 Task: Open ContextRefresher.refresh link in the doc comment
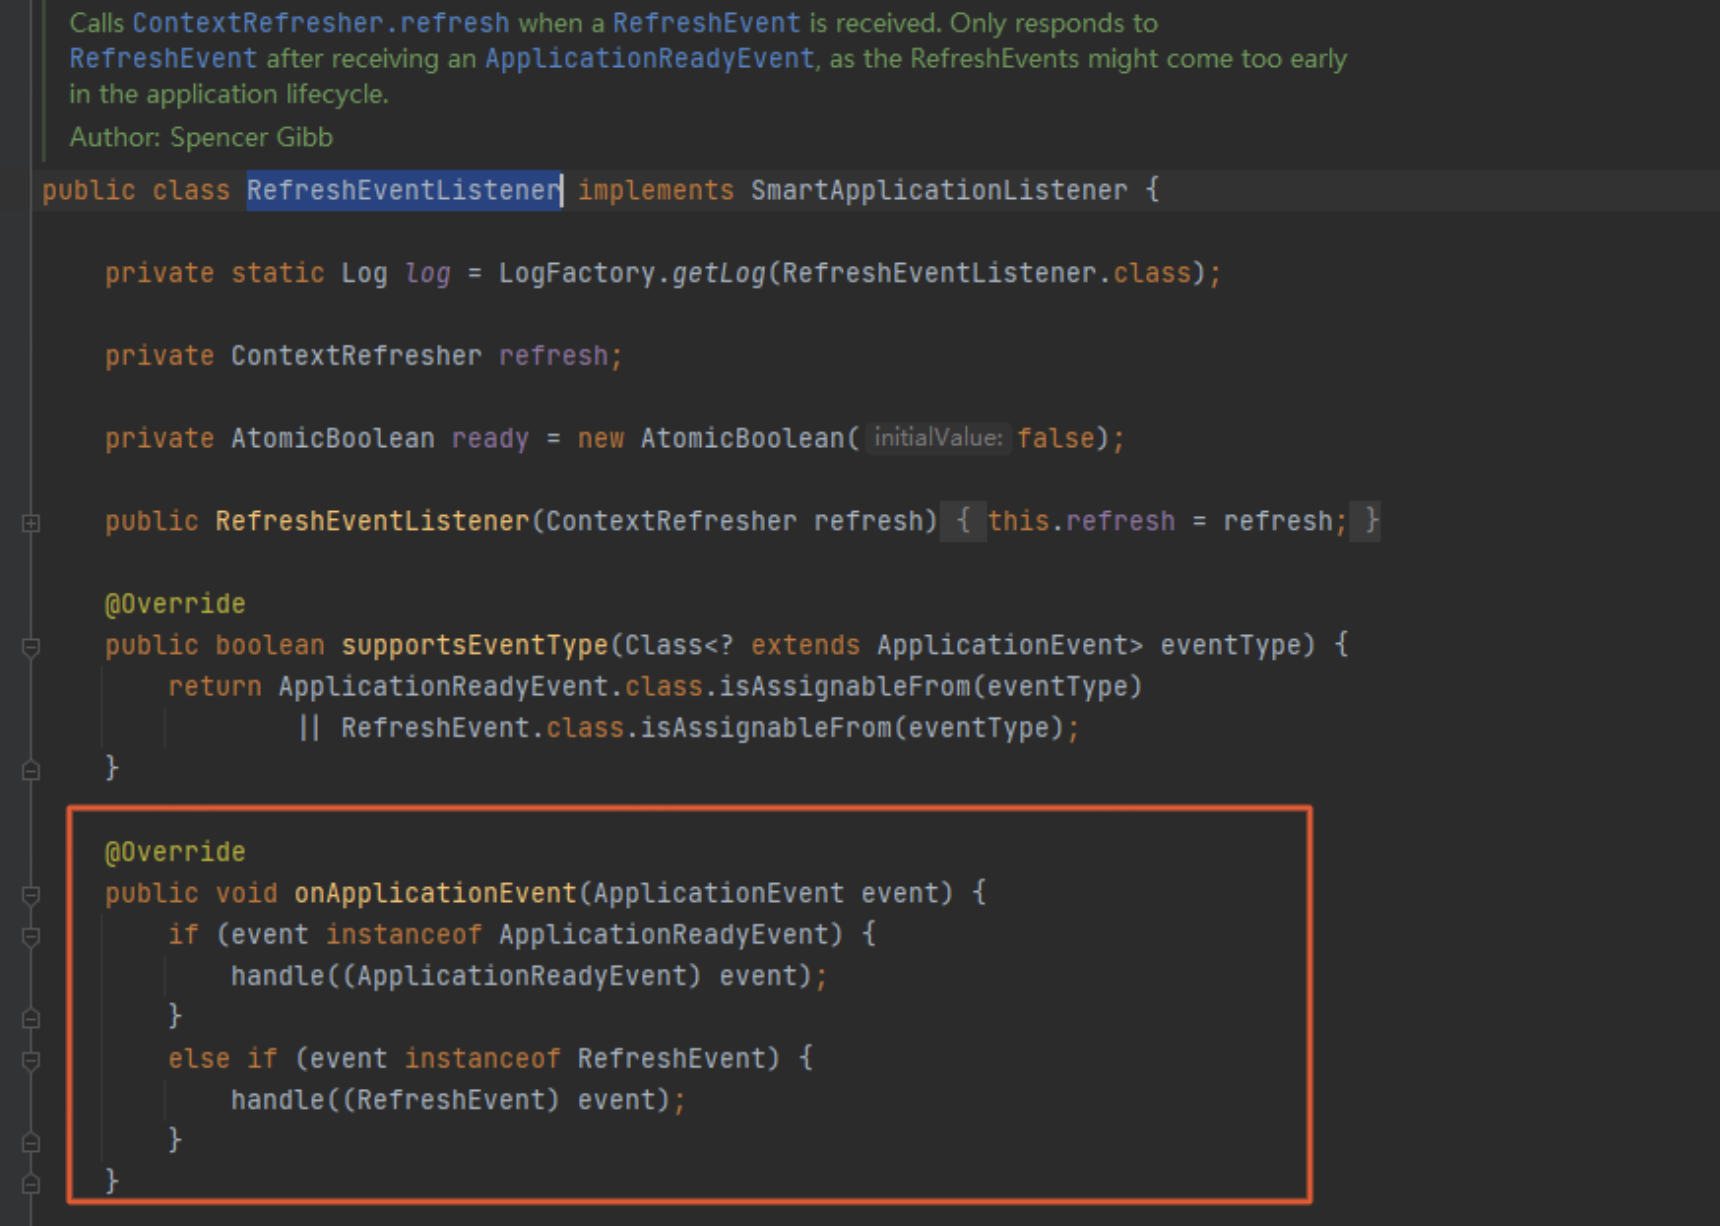pos(321,23)
